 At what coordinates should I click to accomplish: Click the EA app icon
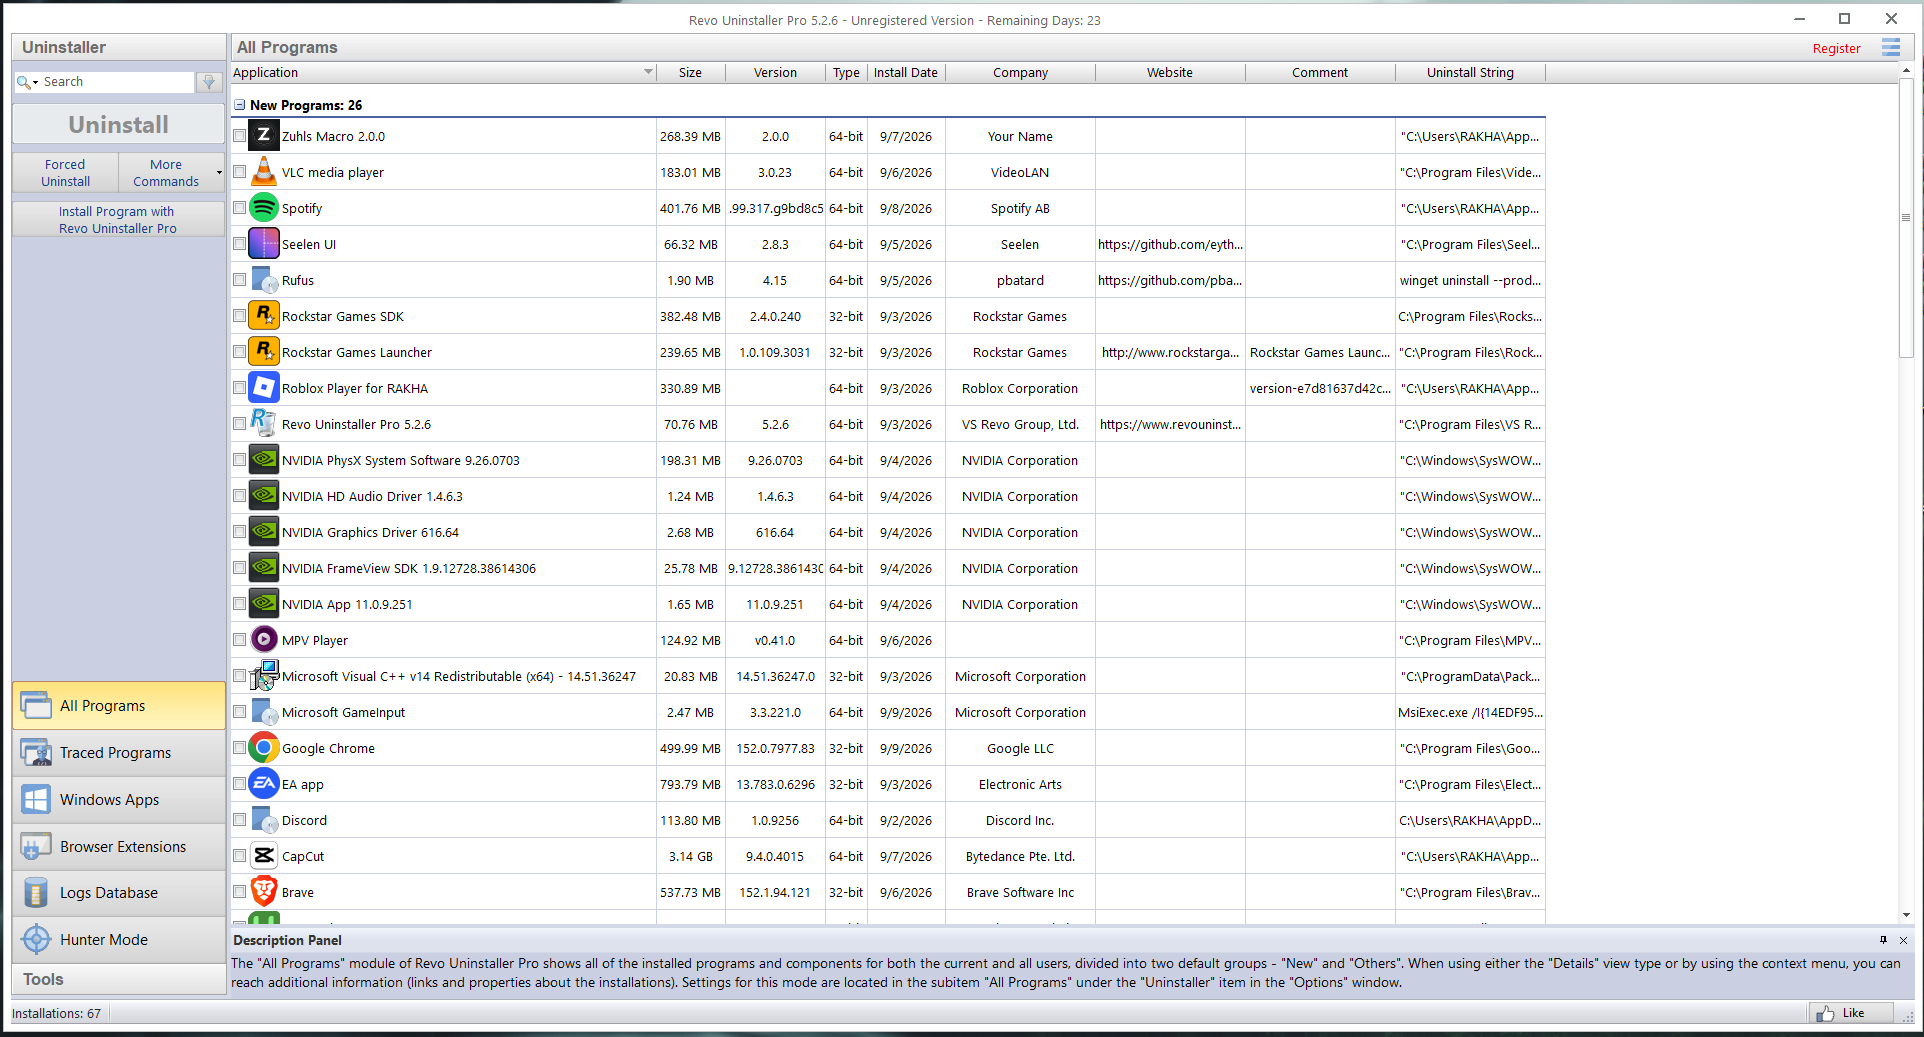264,784
